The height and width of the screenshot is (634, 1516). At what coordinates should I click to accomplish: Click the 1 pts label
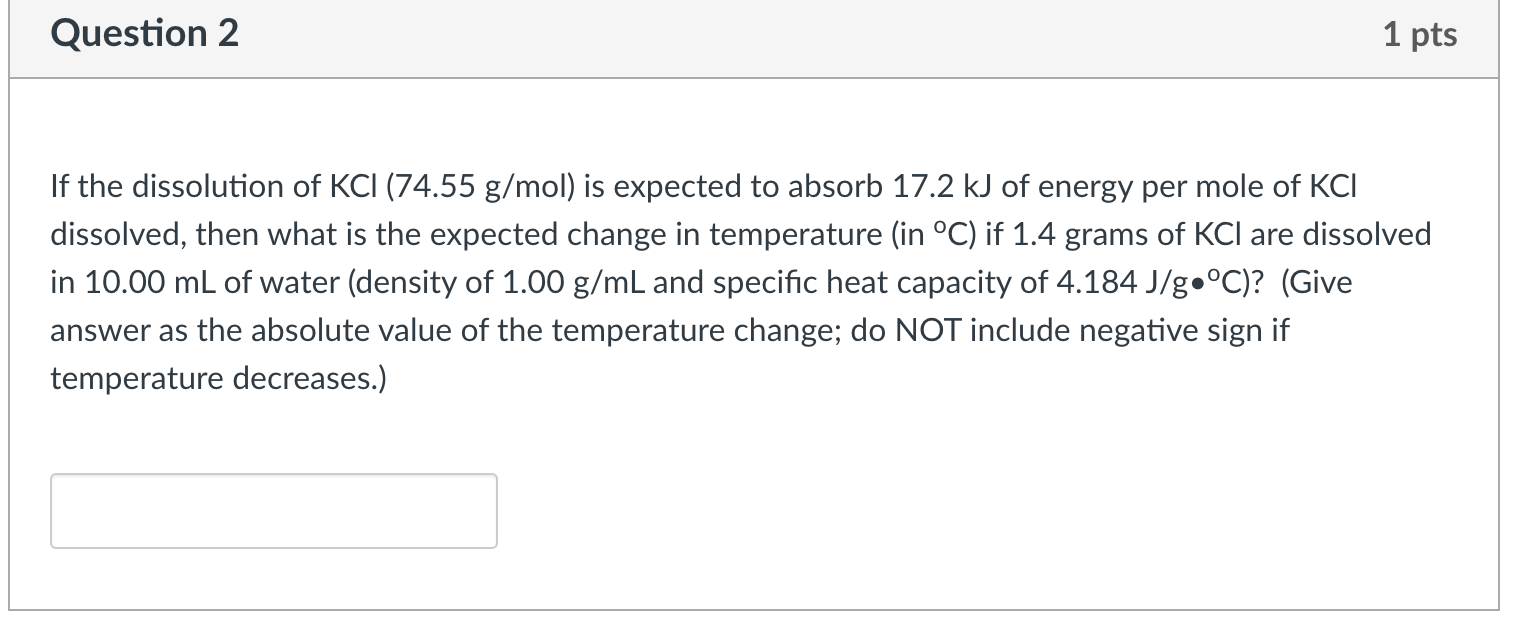pyautogui.click(x=1421, y=33)
